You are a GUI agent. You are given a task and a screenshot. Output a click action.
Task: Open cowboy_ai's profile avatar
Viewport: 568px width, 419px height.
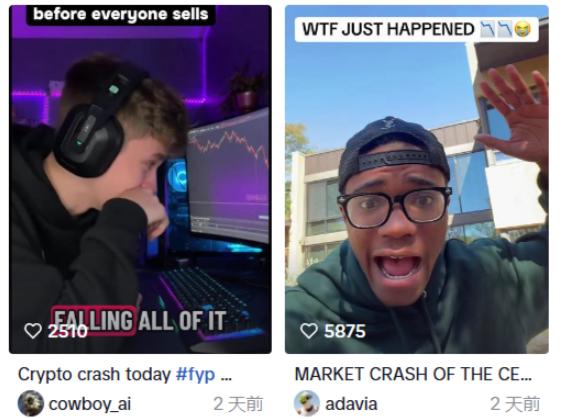click(x=30, y=403)
